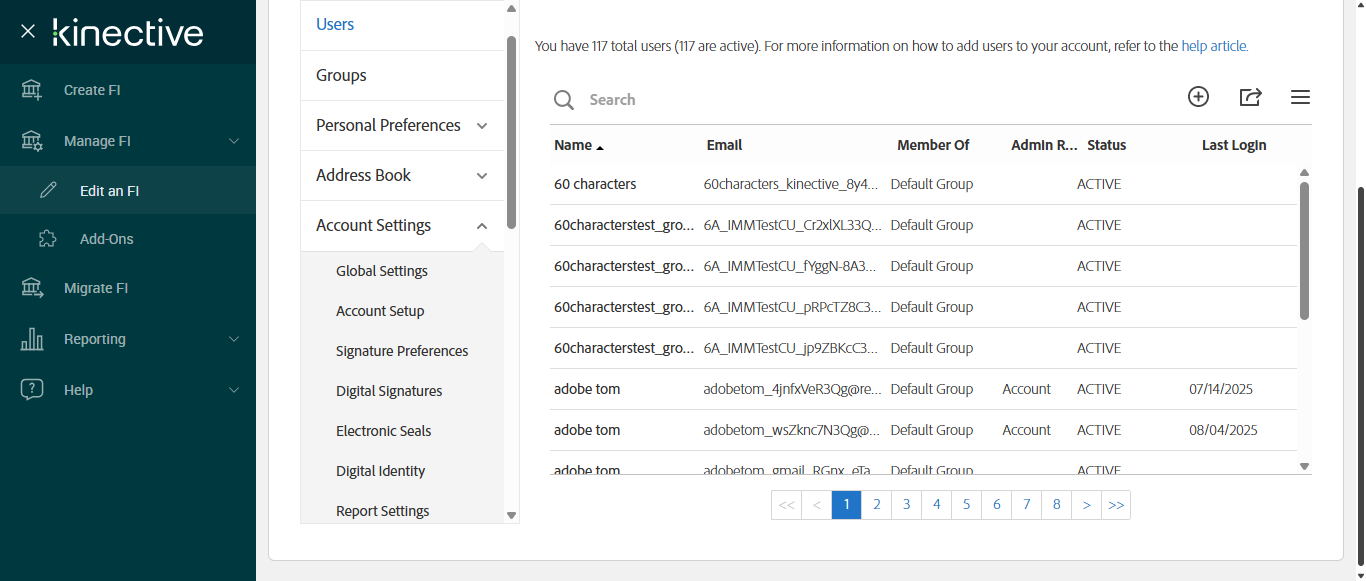Close sidebar with the X icon
This screenshot has height=581, width=1366.
[x=28, y=32]
